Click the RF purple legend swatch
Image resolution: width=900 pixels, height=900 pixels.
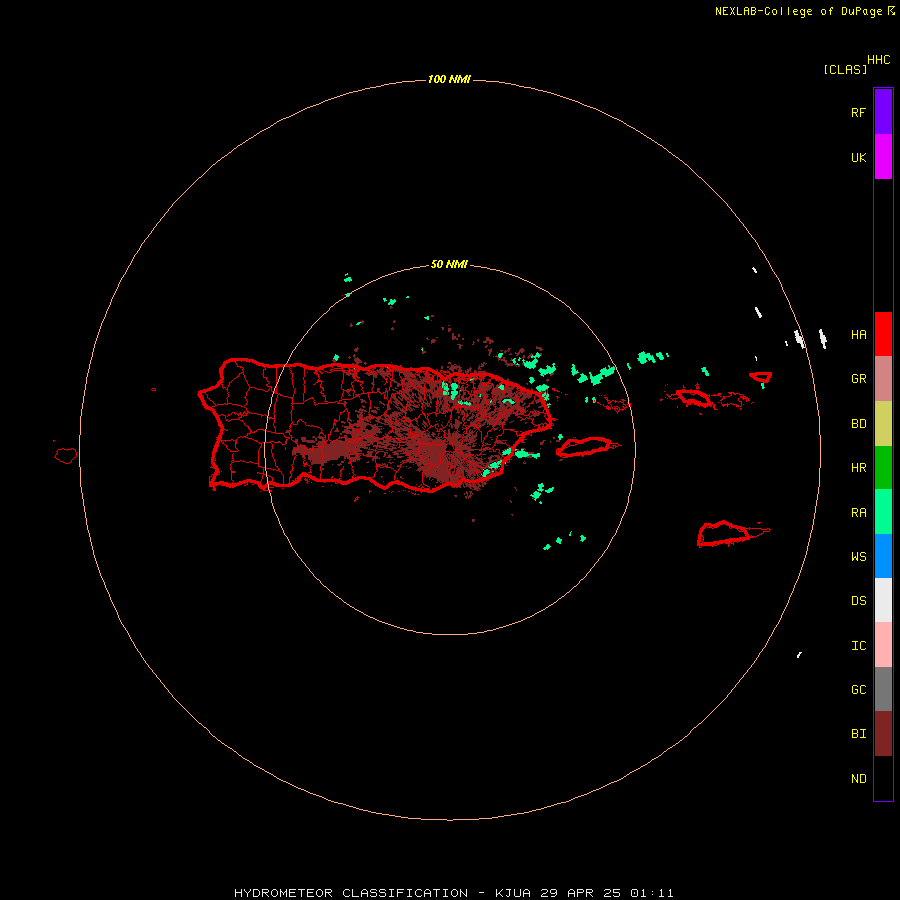[x=883, y=112]
